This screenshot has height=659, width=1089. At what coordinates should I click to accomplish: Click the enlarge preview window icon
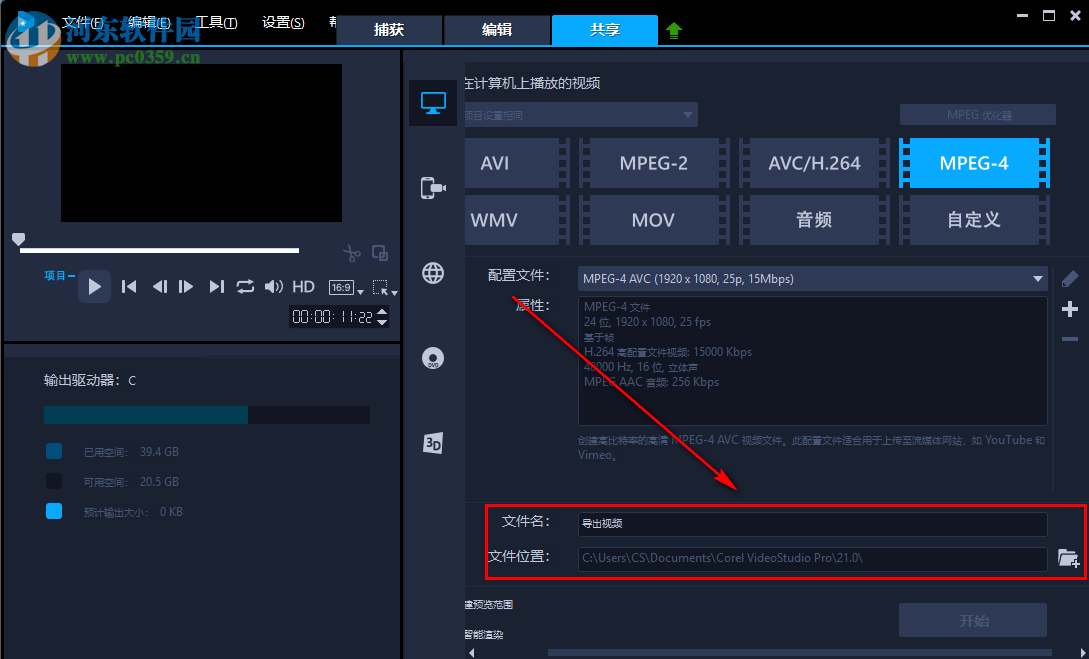(x=380, y=253)
